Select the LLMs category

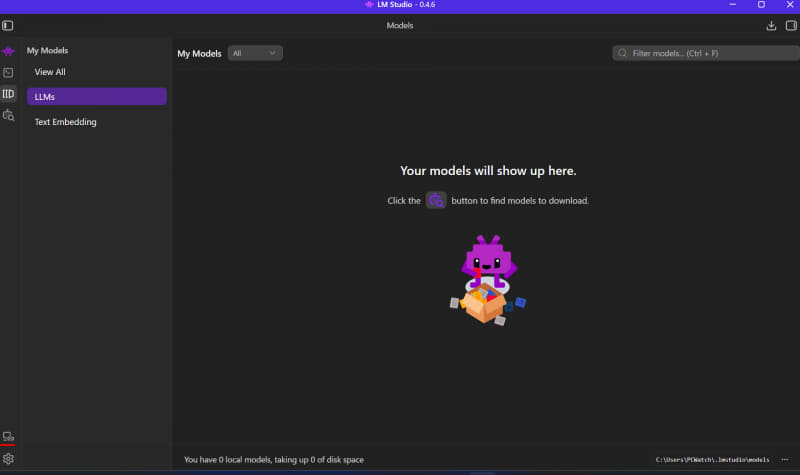click(96, 96)
